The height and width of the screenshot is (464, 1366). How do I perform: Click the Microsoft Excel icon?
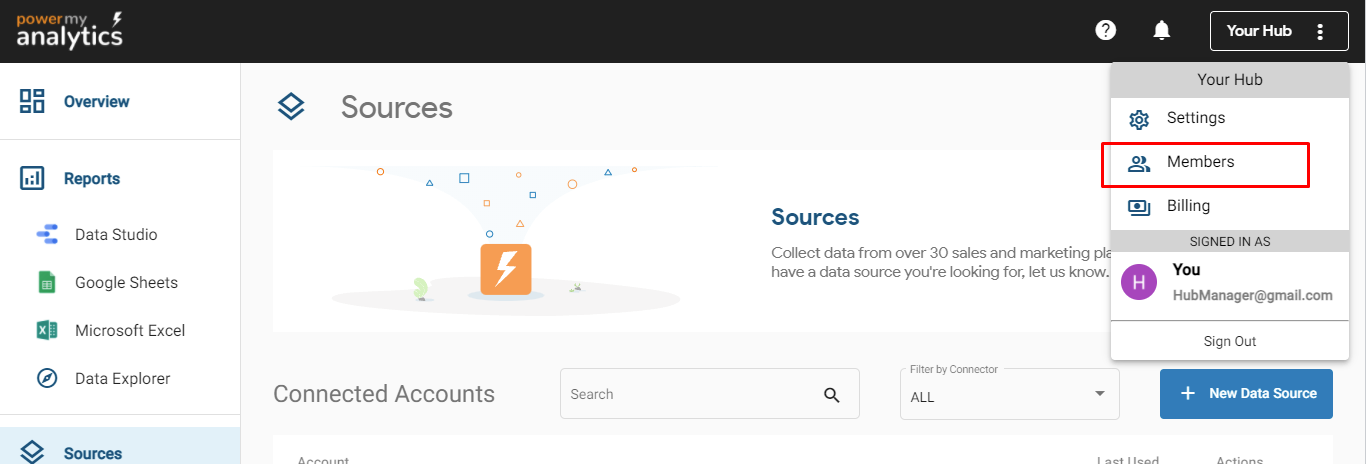[x=47, y=331]
